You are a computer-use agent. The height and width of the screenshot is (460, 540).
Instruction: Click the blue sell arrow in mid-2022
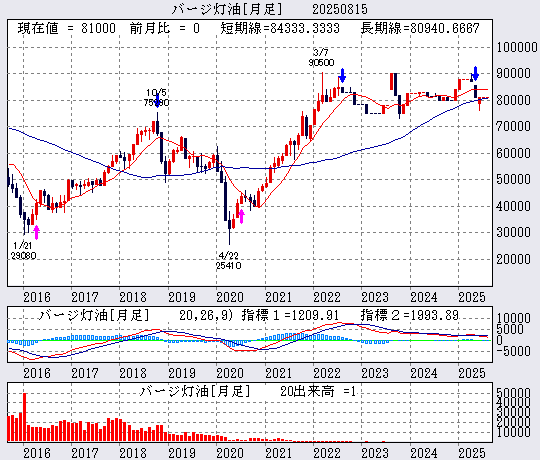coord(342,75)
